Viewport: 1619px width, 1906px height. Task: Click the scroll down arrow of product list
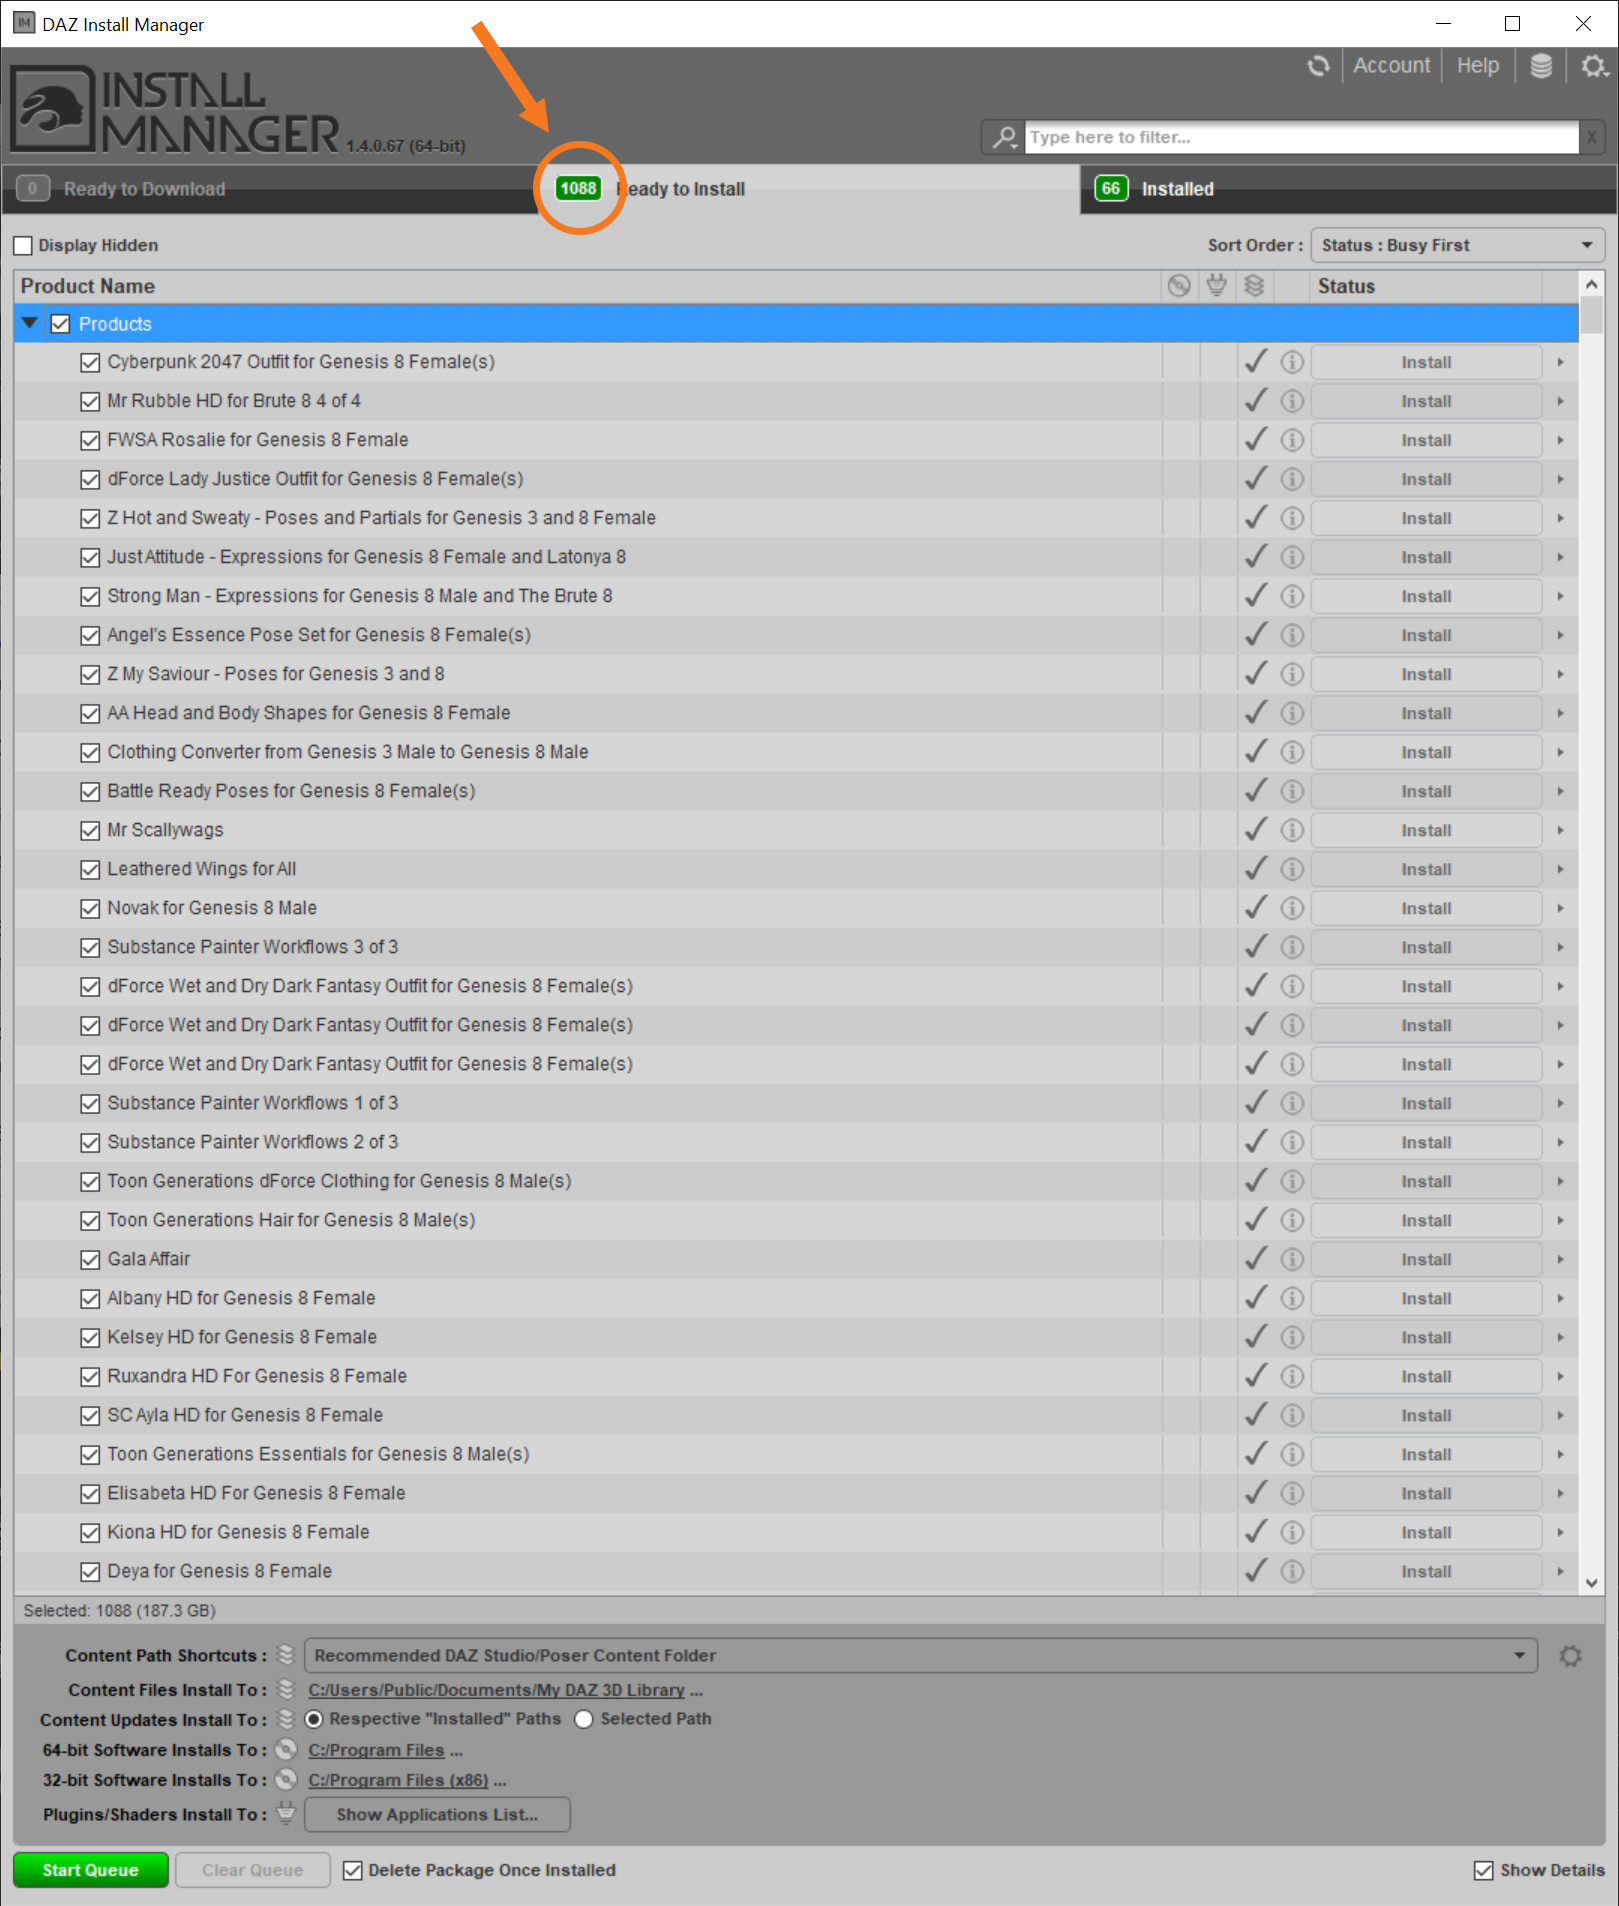1591,1583
